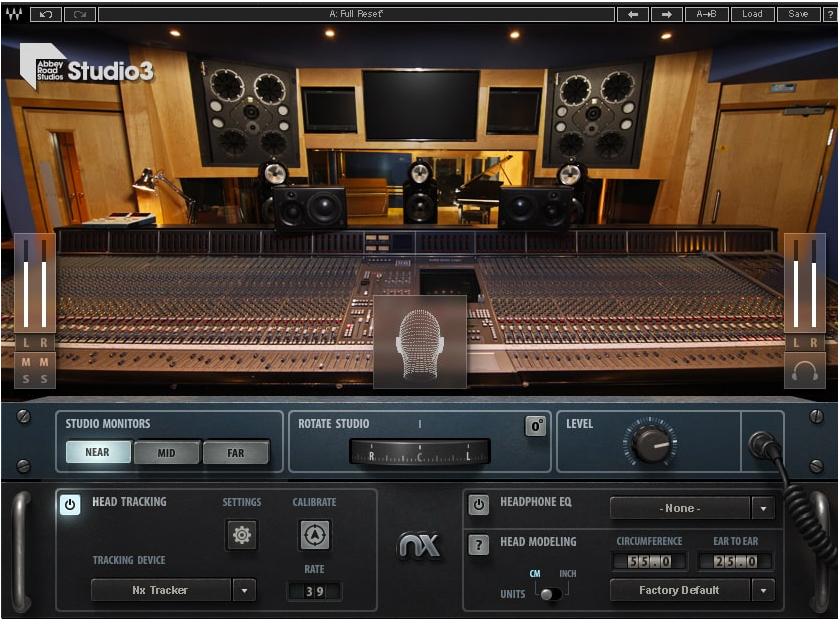
Task: Click the Load preset button
Action: [752, 14]
